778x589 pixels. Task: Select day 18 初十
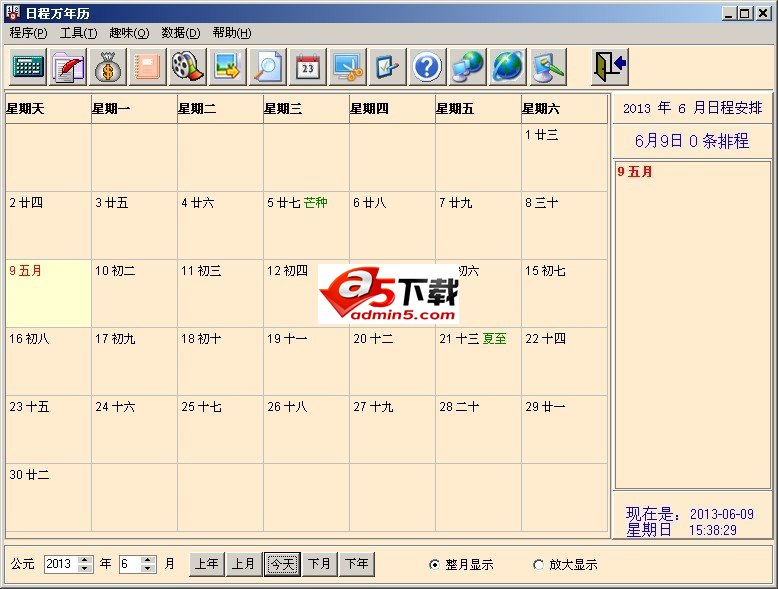(x=220, y=361)
